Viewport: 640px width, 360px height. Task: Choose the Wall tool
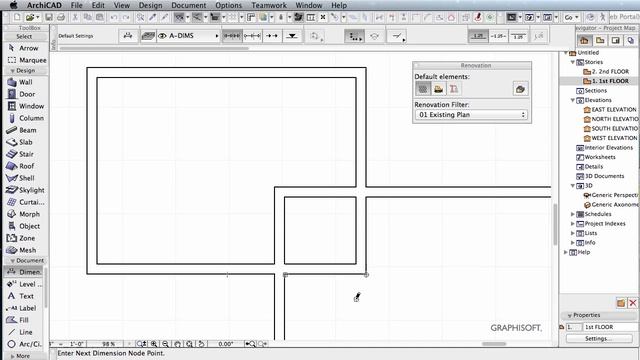20,82
